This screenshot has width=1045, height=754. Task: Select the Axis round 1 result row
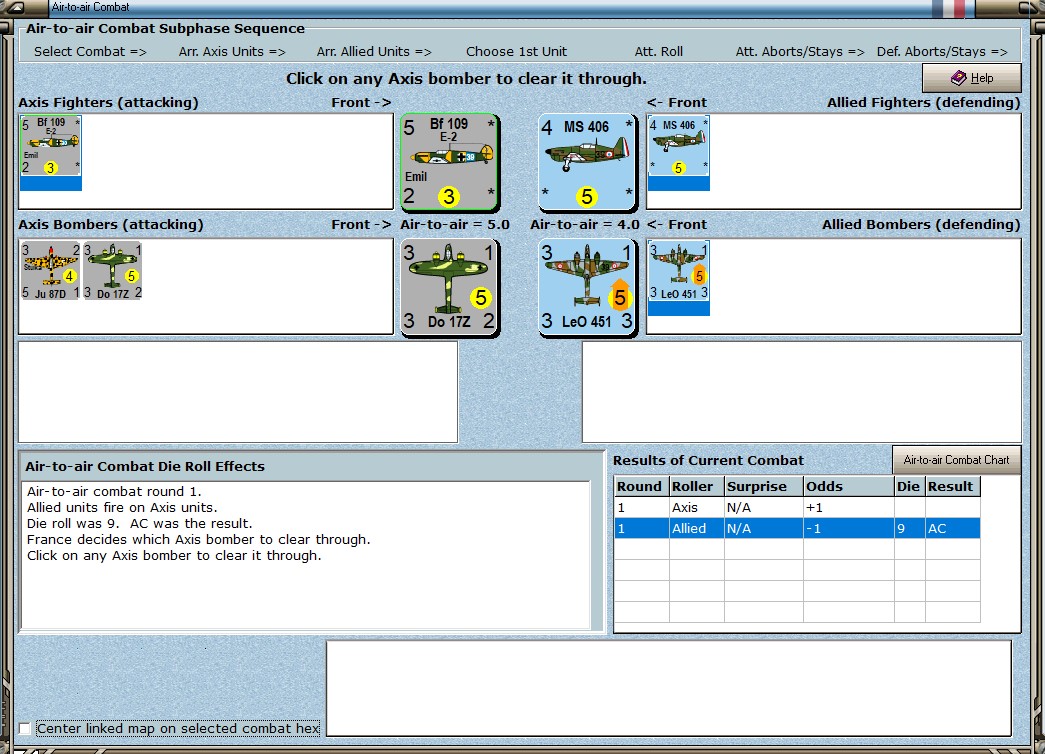[x=797, y=508]
